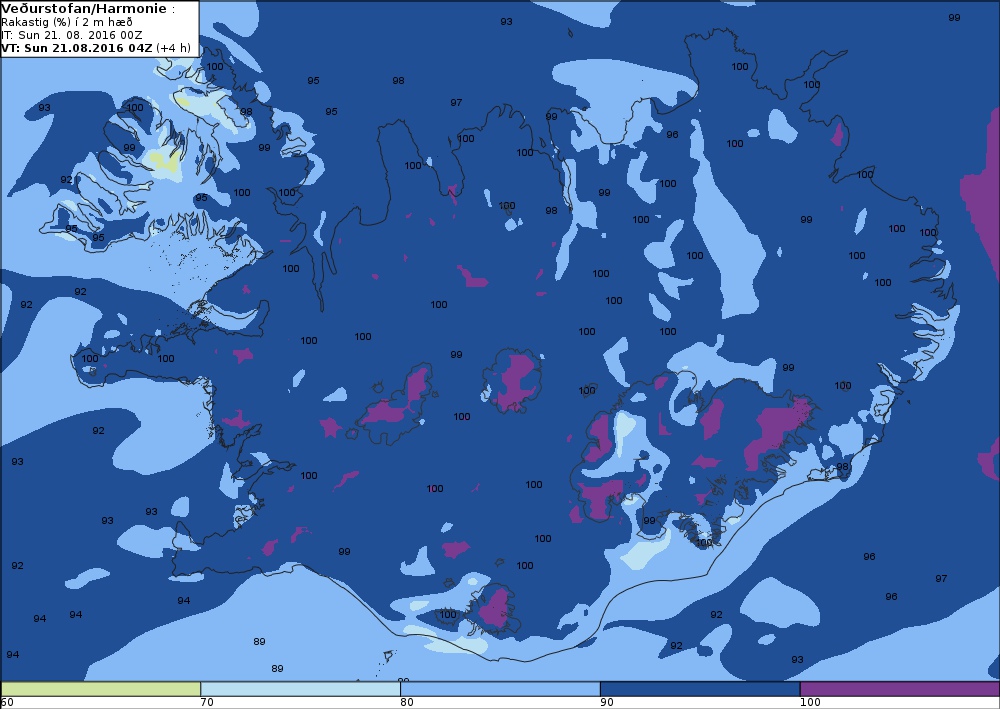
Task: Click the dark blue 90–100 legend swatch
Action: pyautogui.click(x=700, y=689)
